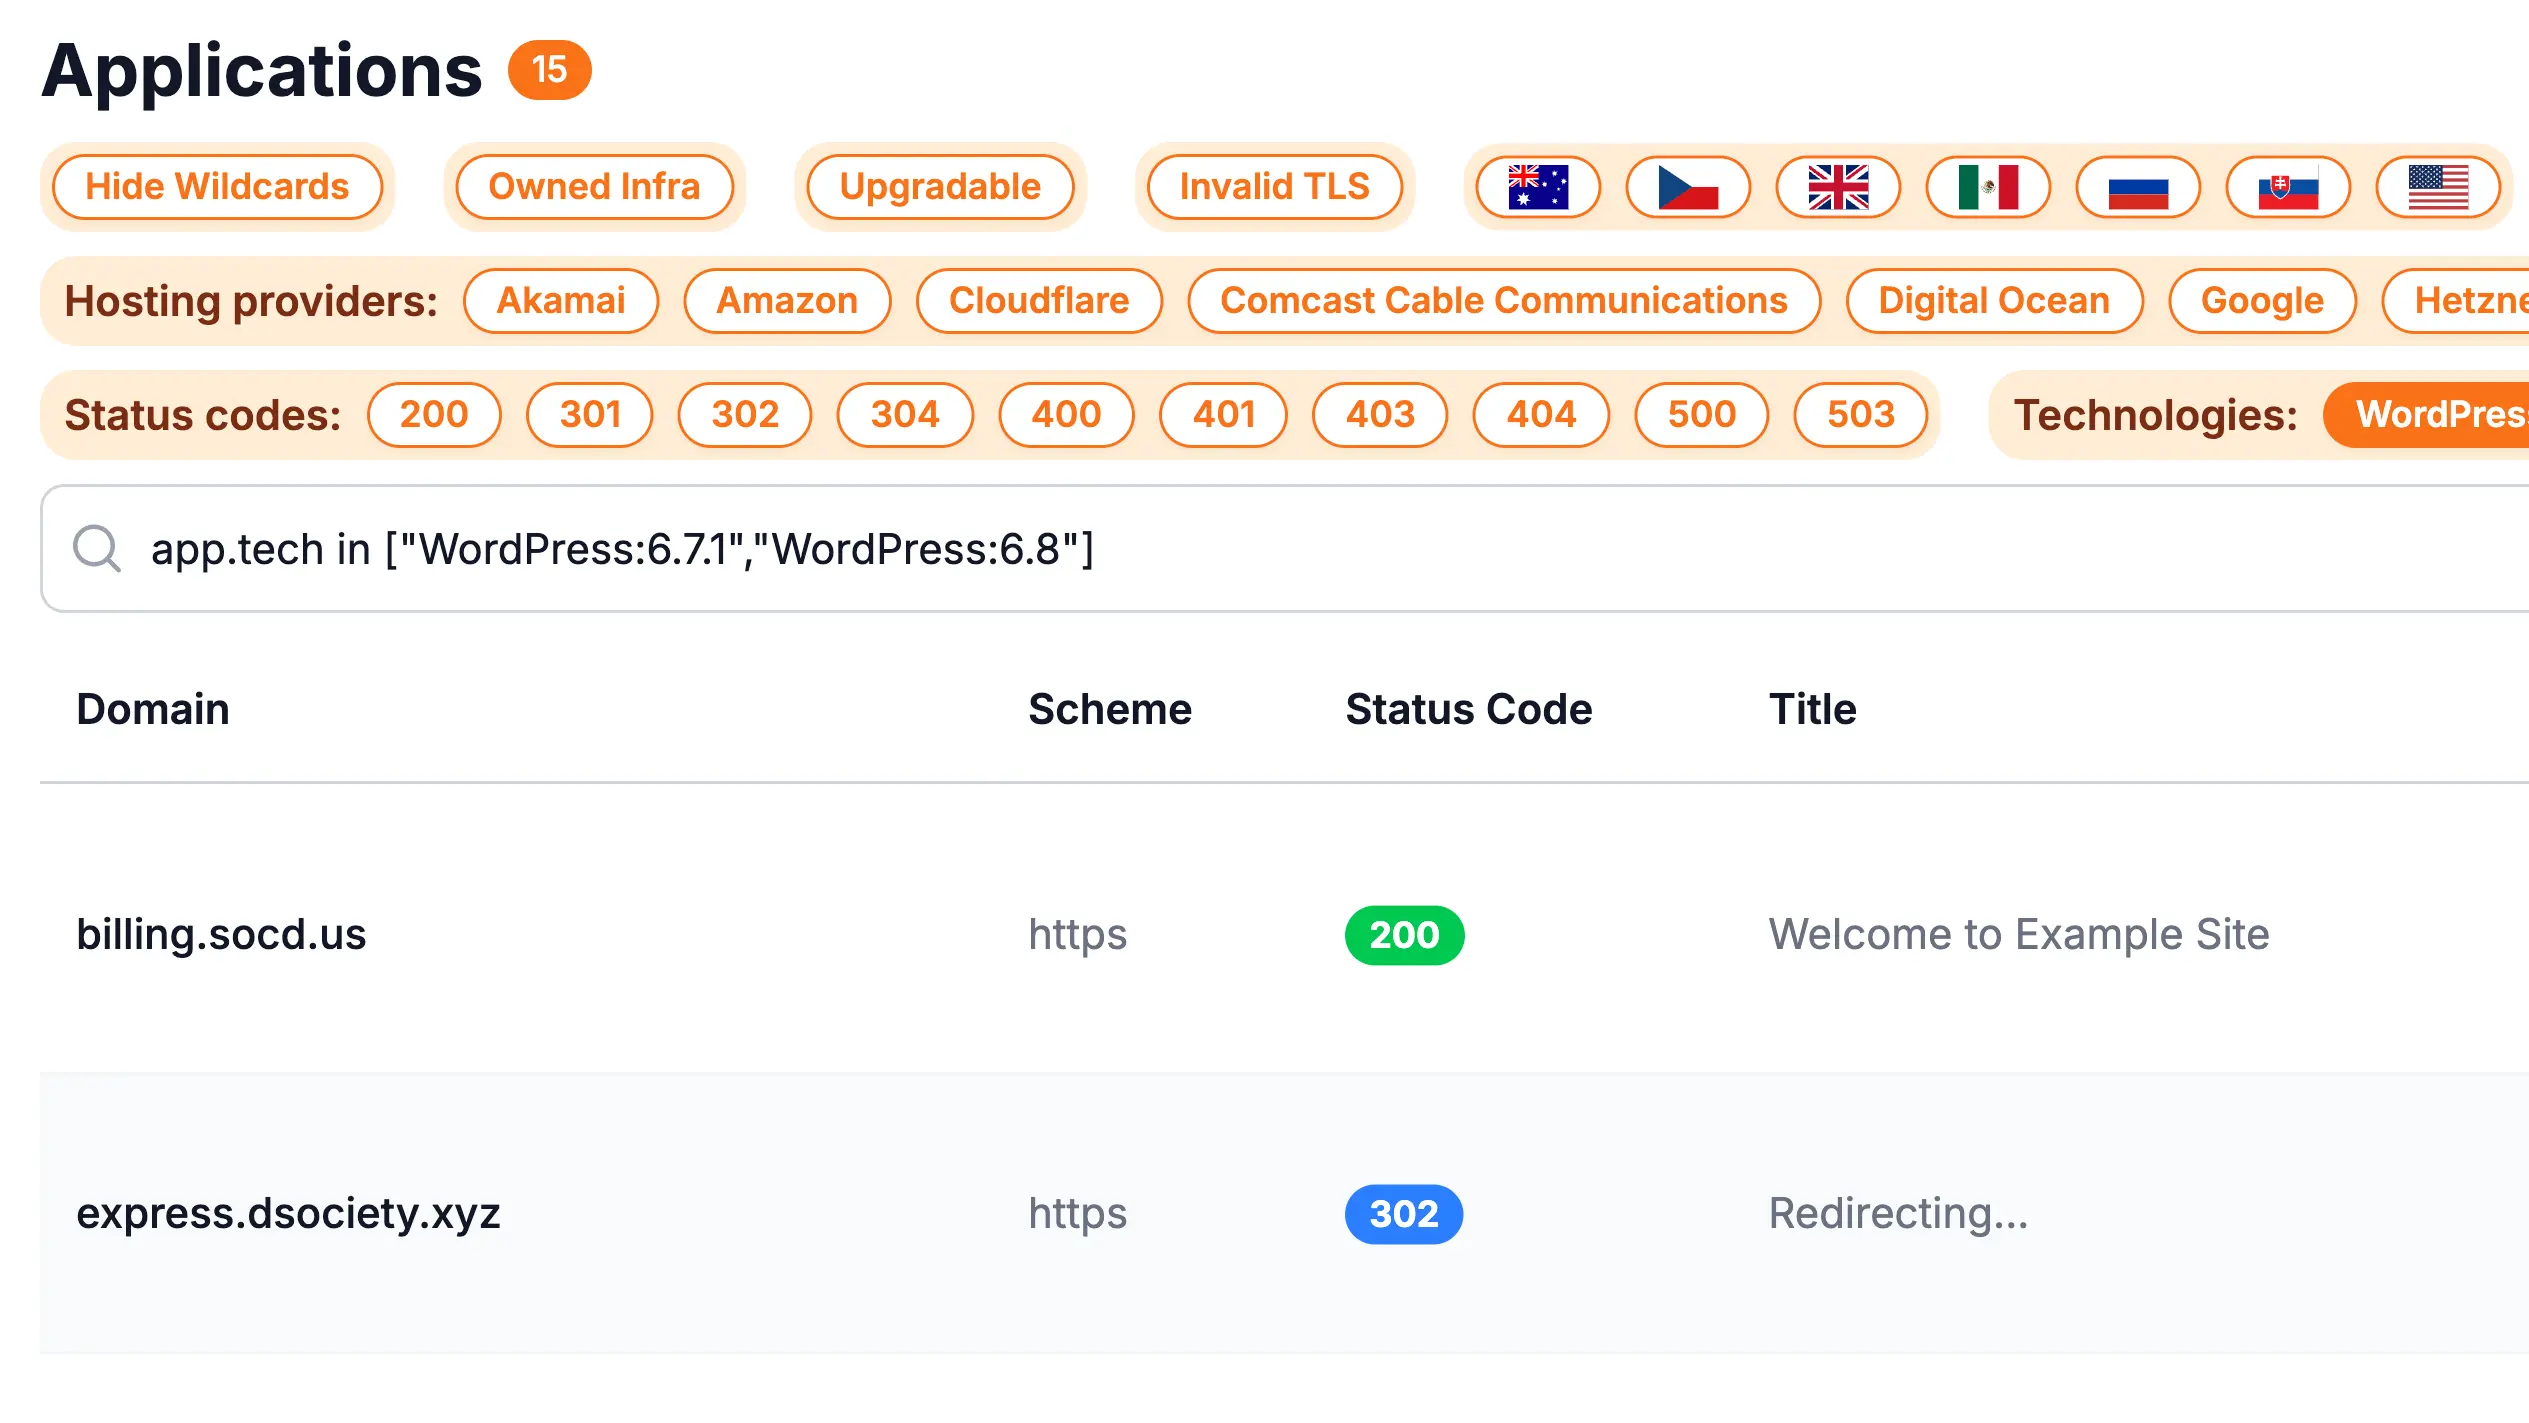Select 'Welcome to Example Site' title text
The width and height of the screenshot is (2529, 1423).
coord(2019,935)
